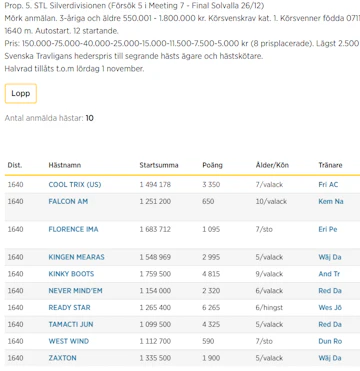360x371 pixels.
Task: Click the 1640 m. Autostart. 12 startande line
Action: 62,31
